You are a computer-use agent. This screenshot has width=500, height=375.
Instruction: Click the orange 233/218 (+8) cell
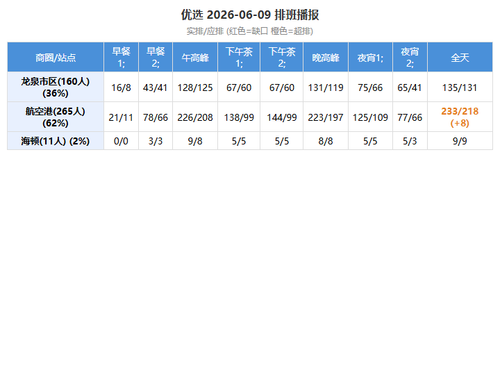tap(460, 117)
